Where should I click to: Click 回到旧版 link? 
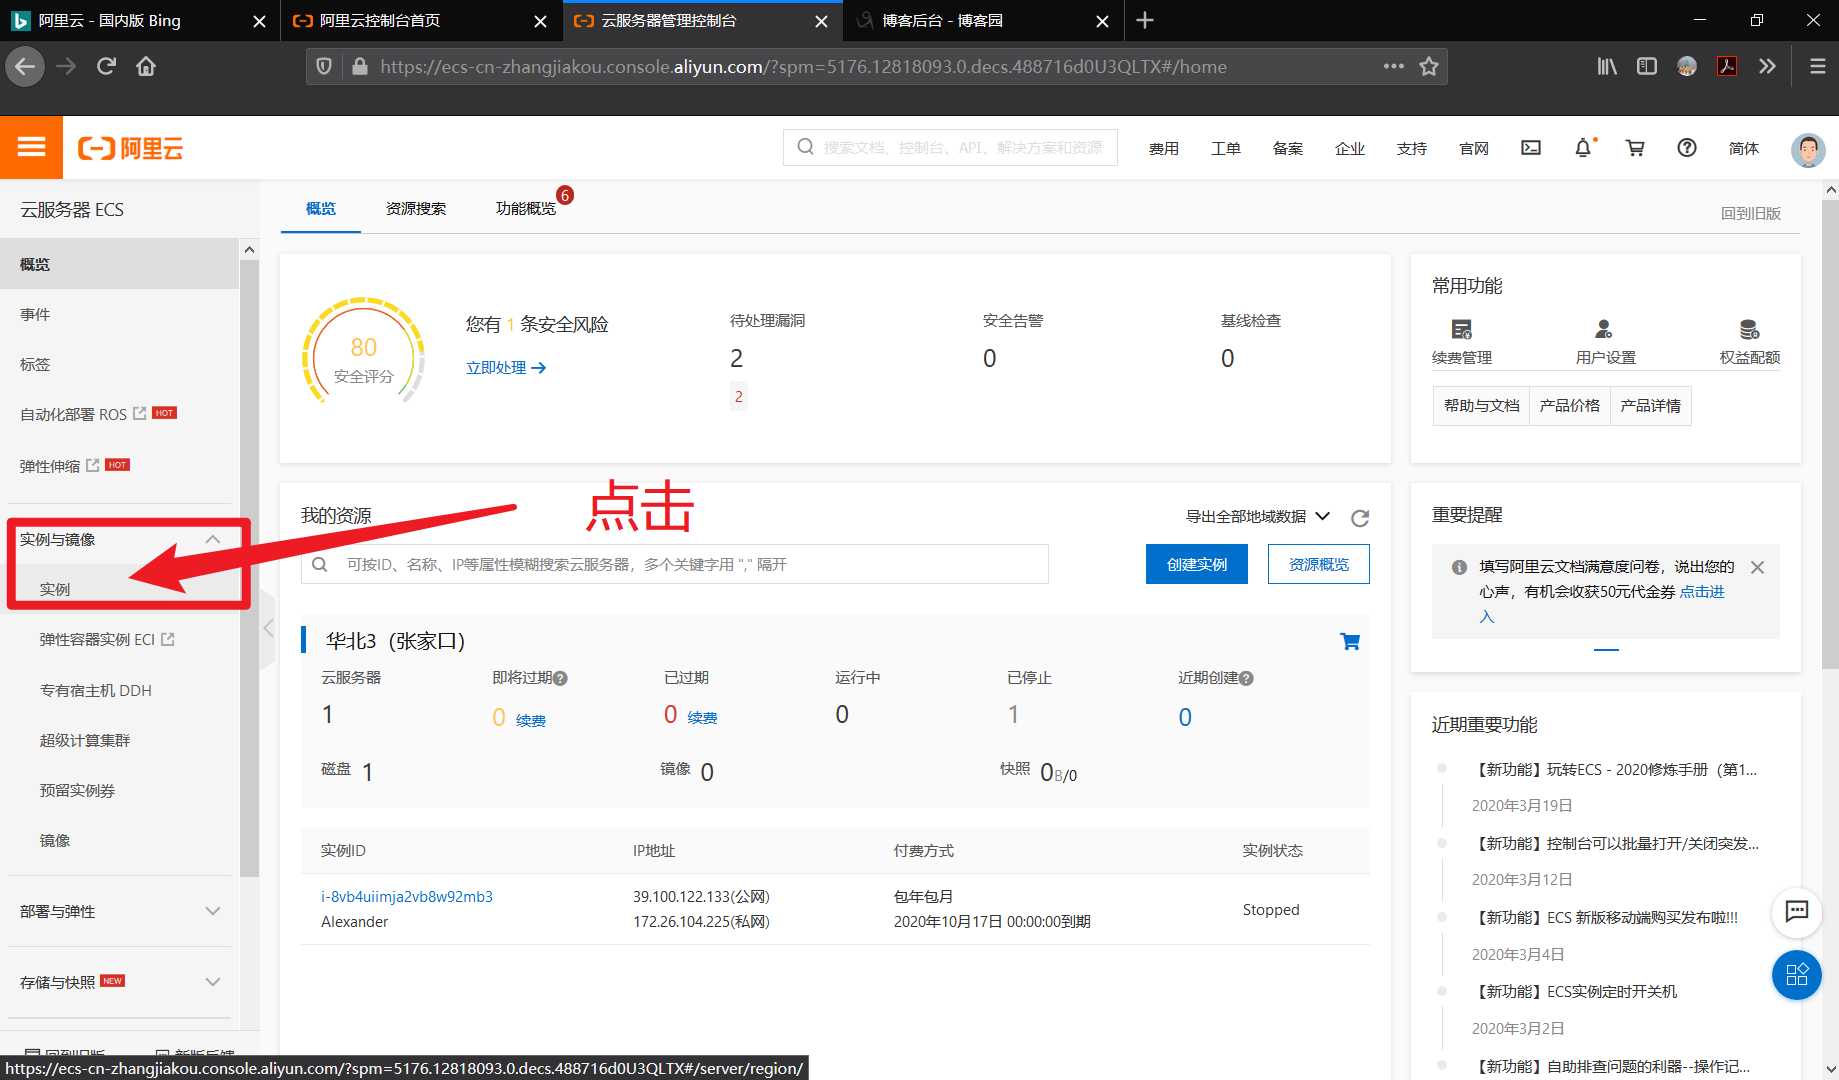(1751, 213)
